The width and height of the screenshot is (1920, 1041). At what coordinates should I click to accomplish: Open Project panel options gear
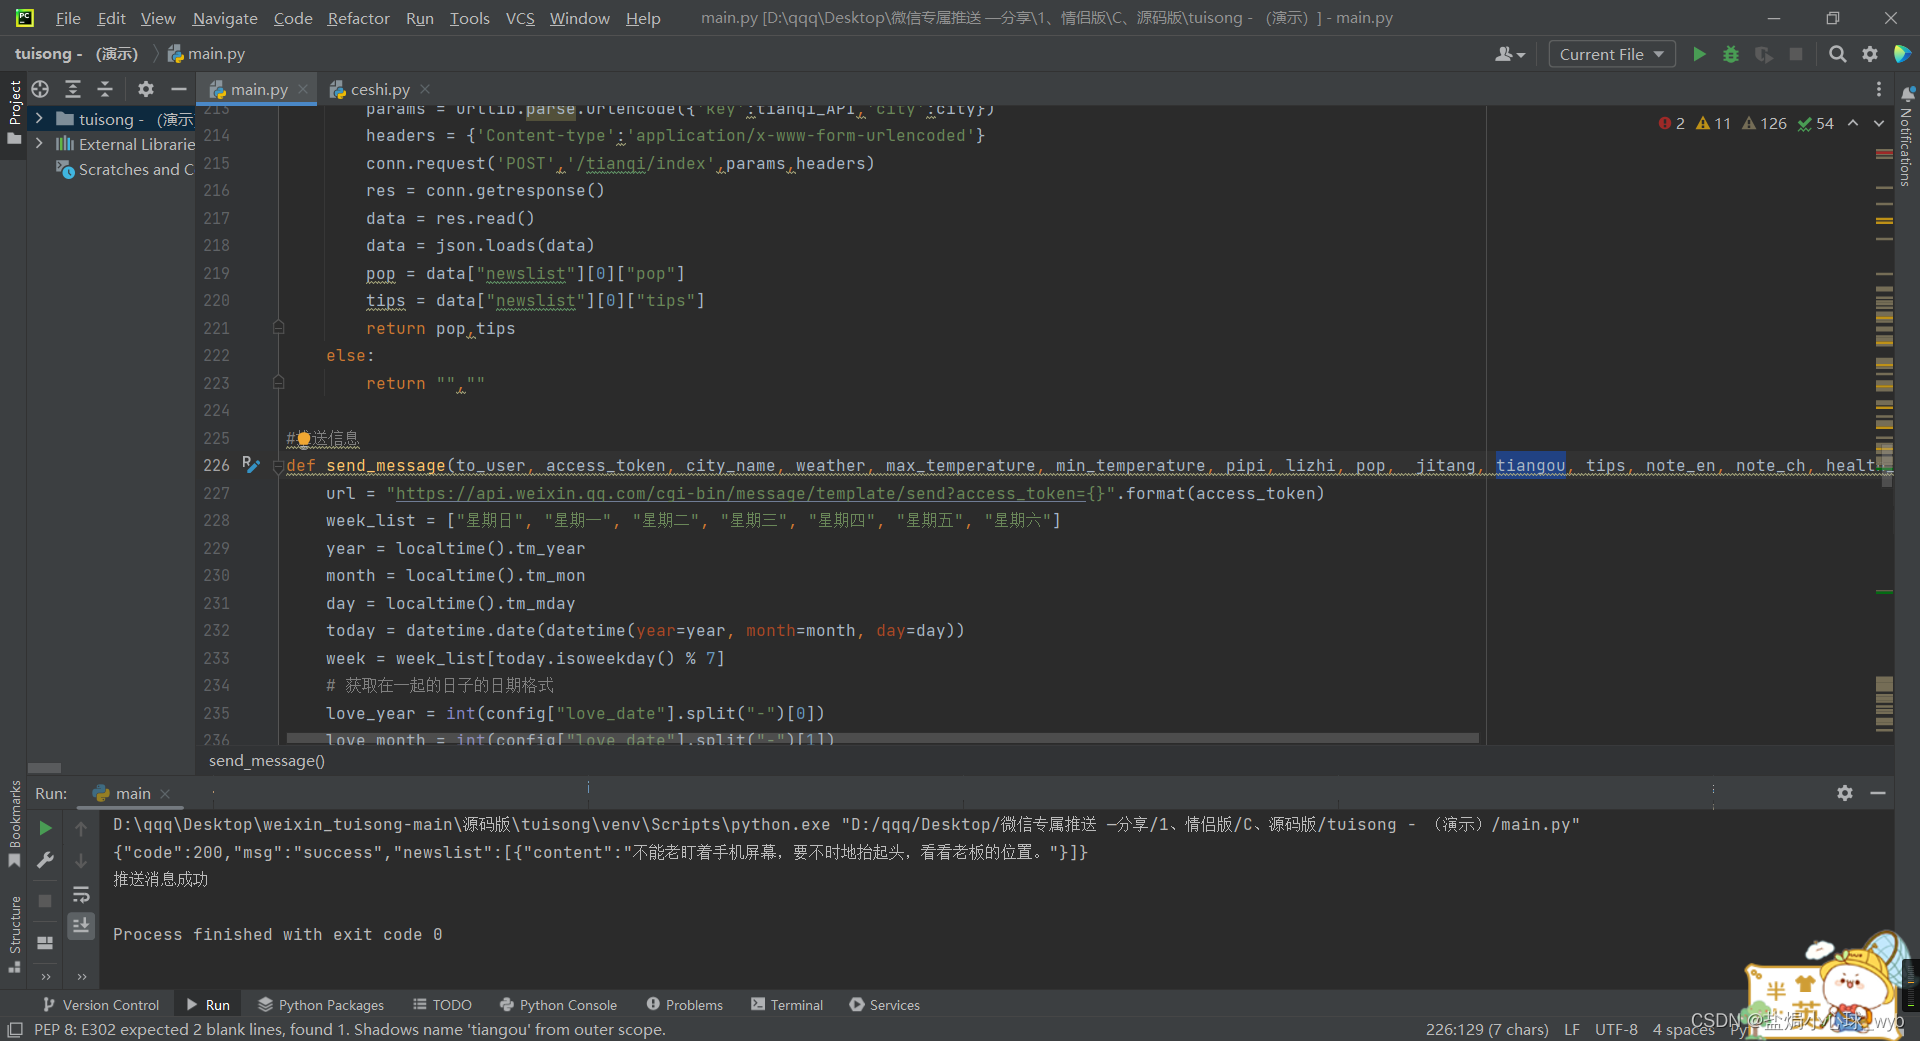tap(146, 89)
